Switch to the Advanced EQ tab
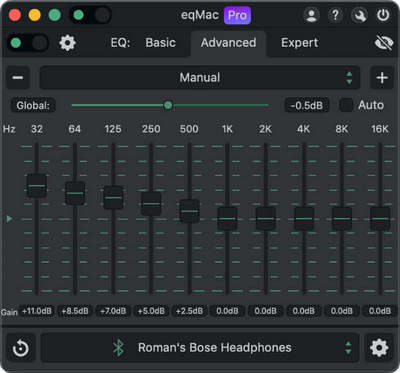 [x=228, y=43]
